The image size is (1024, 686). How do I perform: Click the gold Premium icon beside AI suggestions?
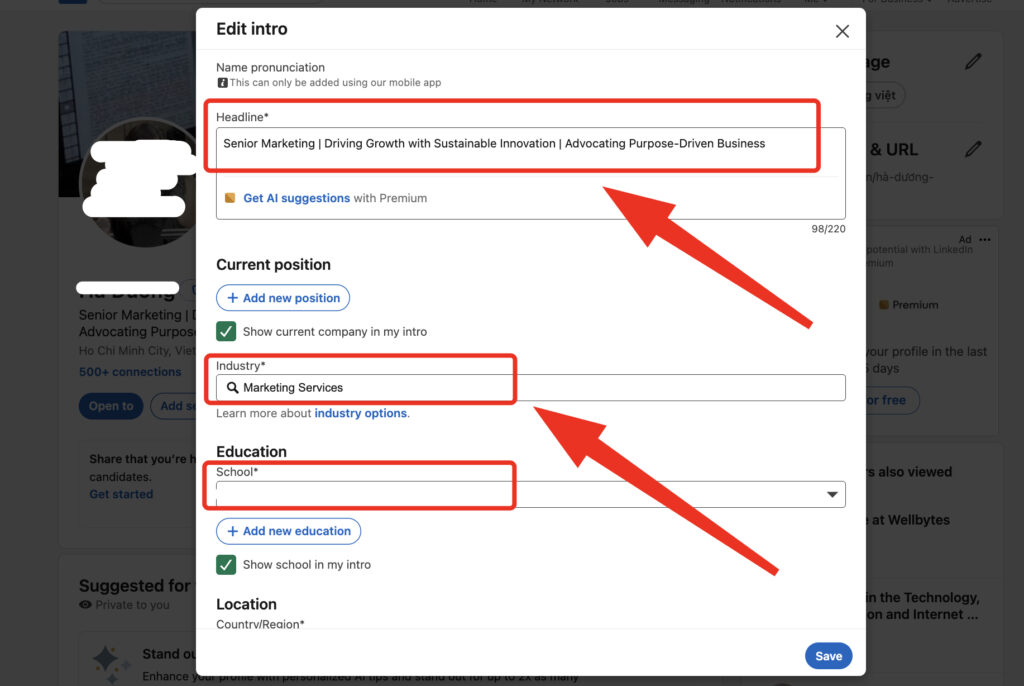click(230, 198)
